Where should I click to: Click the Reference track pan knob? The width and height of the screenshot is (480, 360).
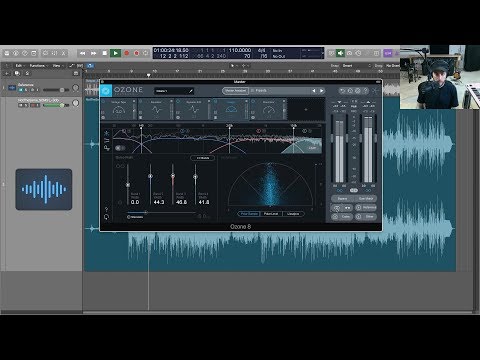pyautogui.click(x=76, y=88)
